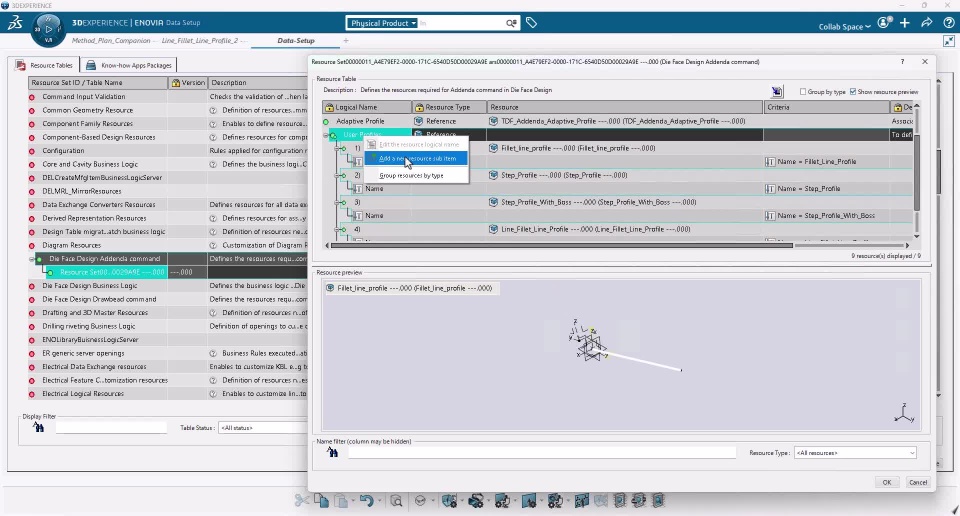Open the 3DEXPERIENCE compass
Image resolution: width=960 pixels, height=516 pixels.
(48, 29)
